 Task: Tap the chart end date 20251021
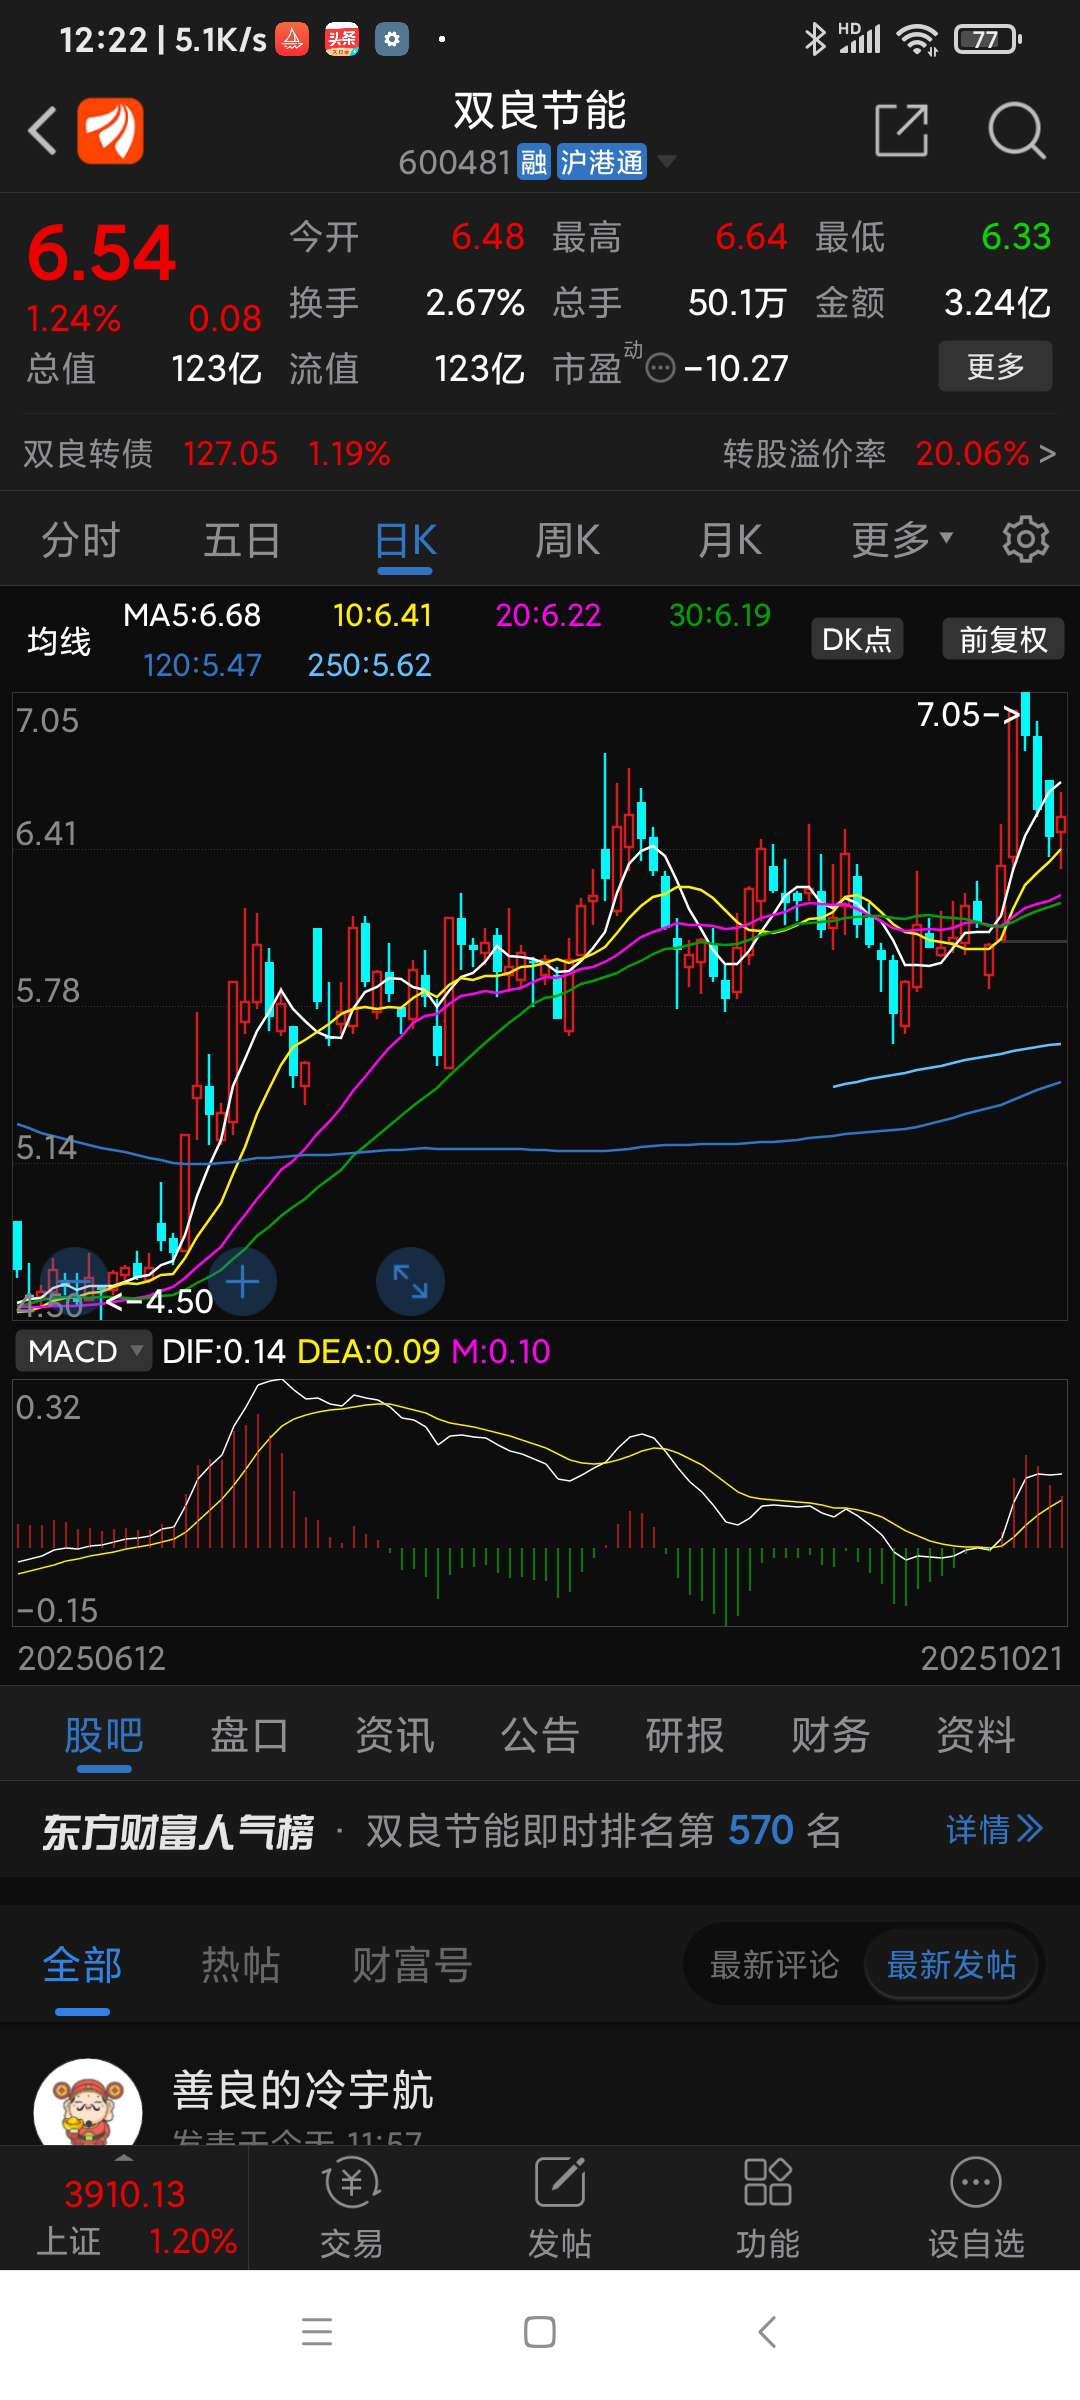[x=991, y=1658]
